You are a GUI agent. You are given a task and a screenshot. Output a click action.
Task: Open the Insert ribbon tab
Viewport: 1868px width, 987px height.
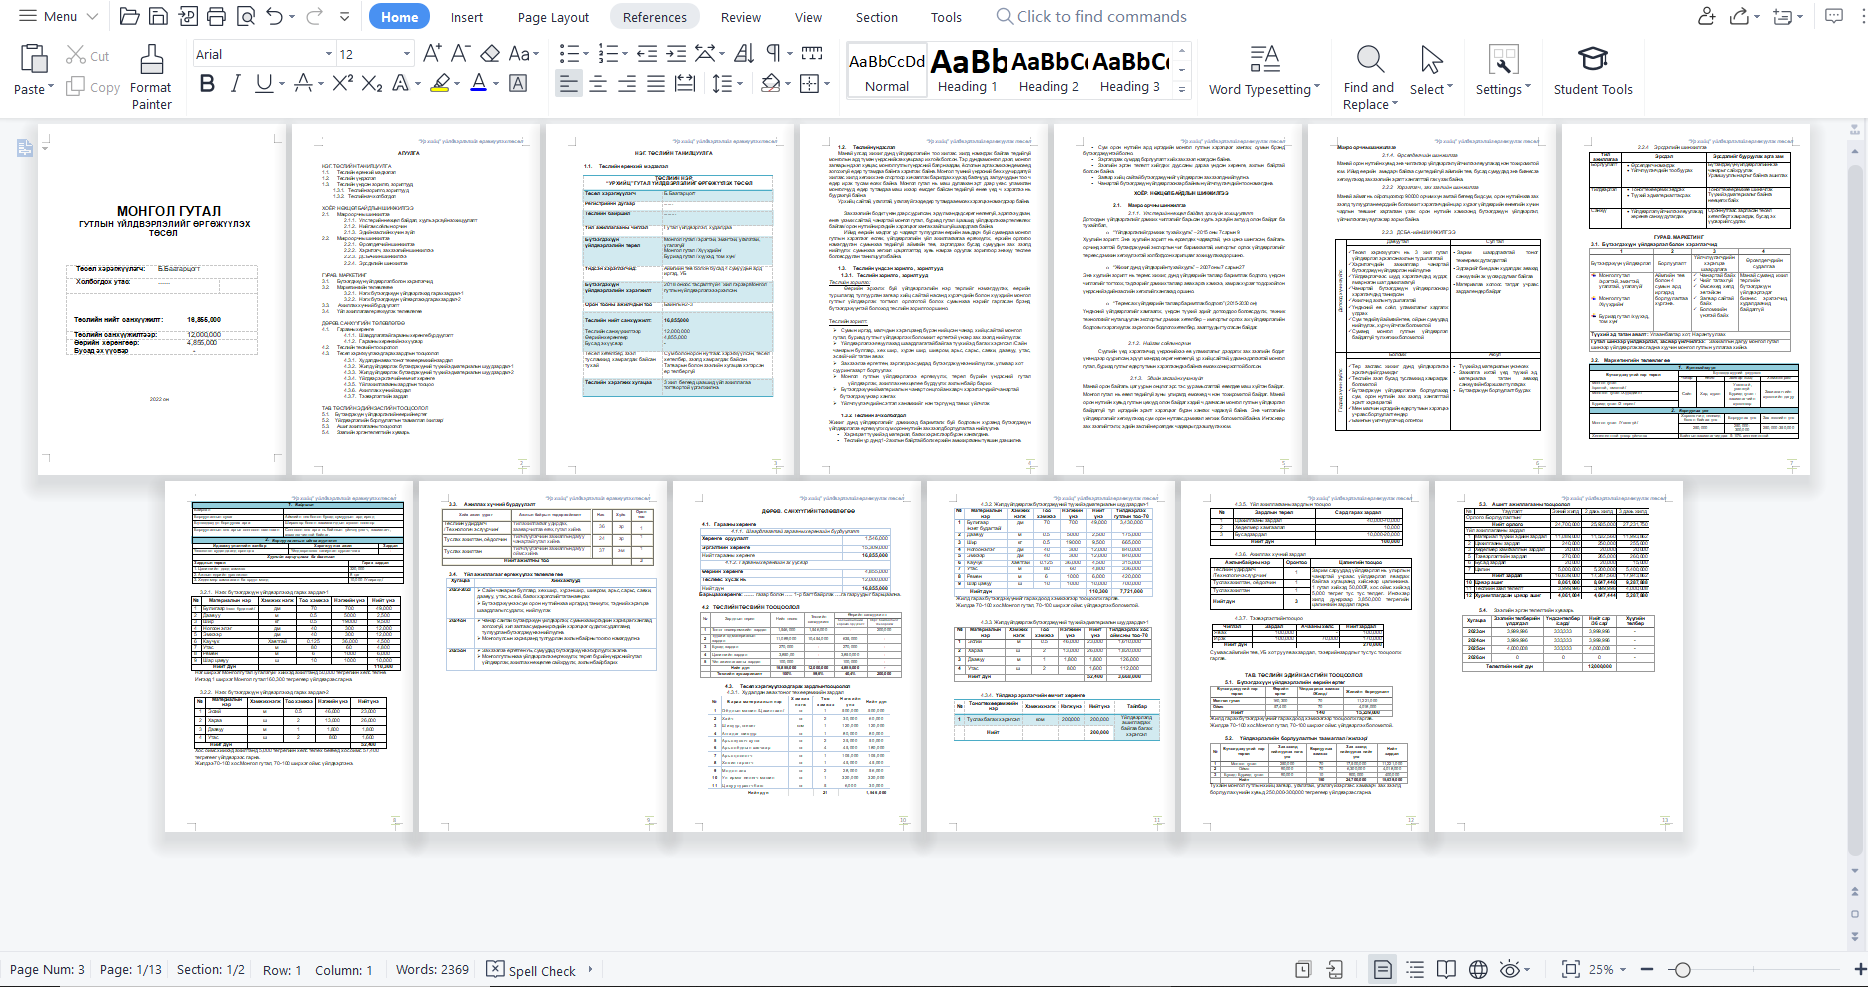pyautogui.click(x=466, y=17)
